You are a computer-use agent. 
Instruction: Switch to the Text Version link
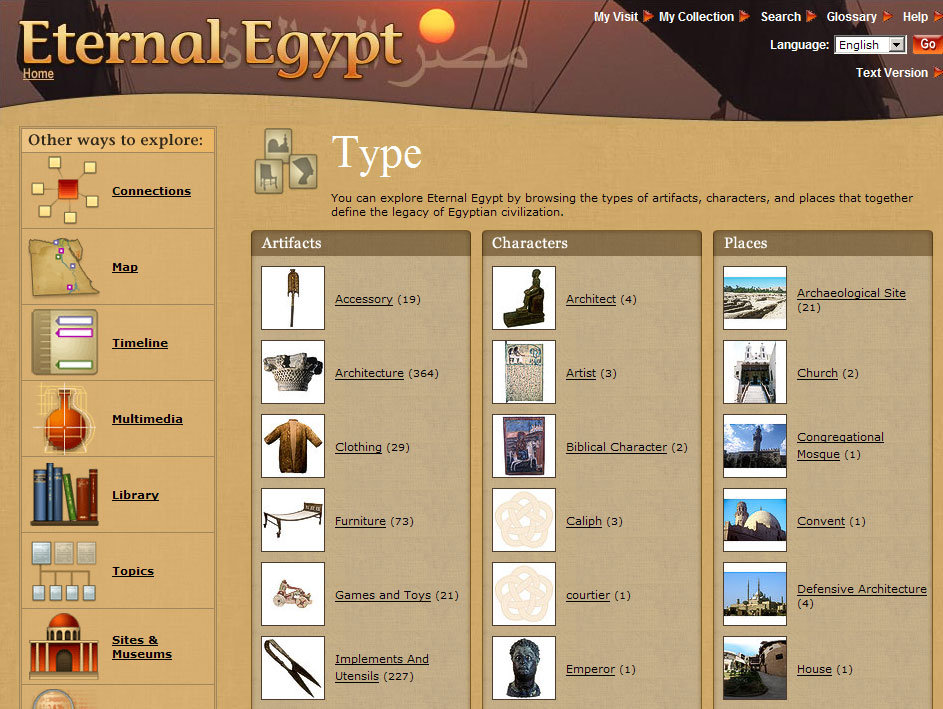[x=891, y=73]
